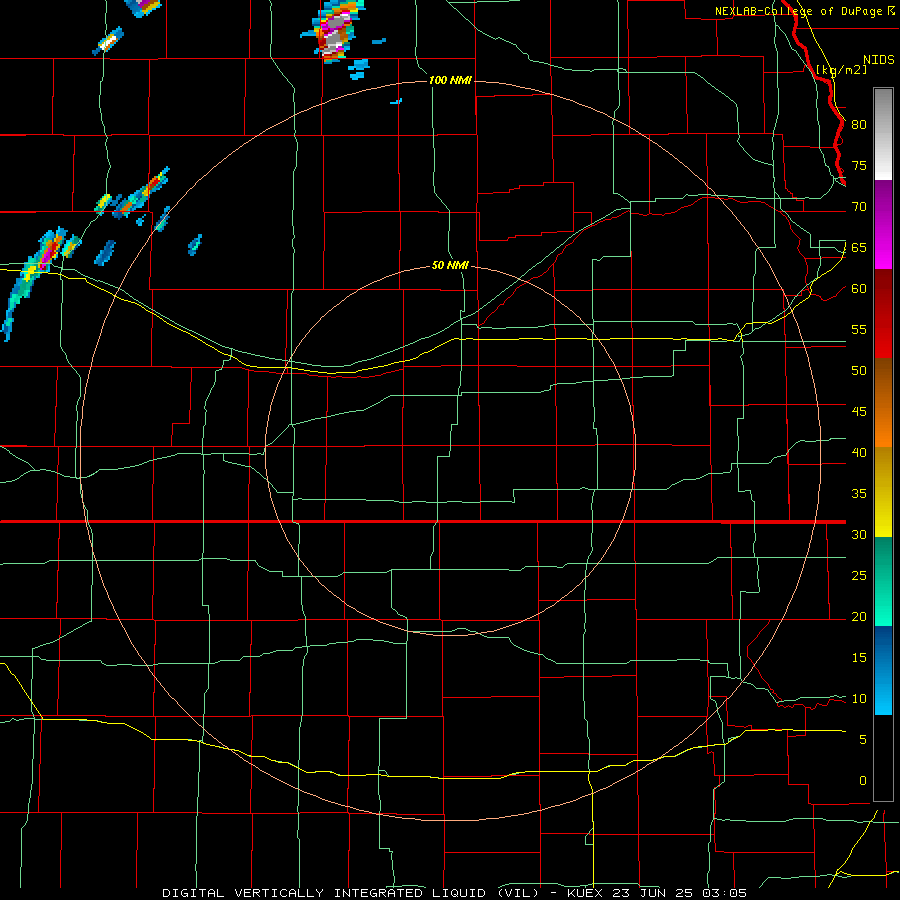Screen dimensions: 900x900
Task: Click the largest storm cell with white-magenta core
Action: [334, 30]
